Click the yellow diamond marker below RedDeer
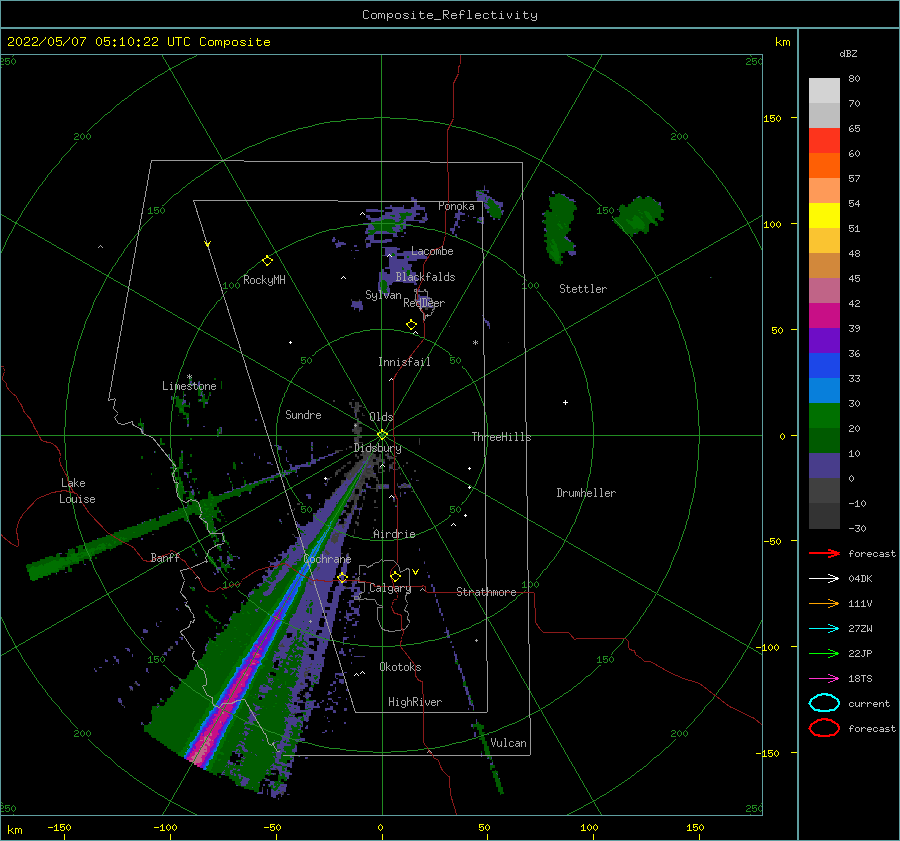This screenshot has width=900, height=841. pos(411,325)
